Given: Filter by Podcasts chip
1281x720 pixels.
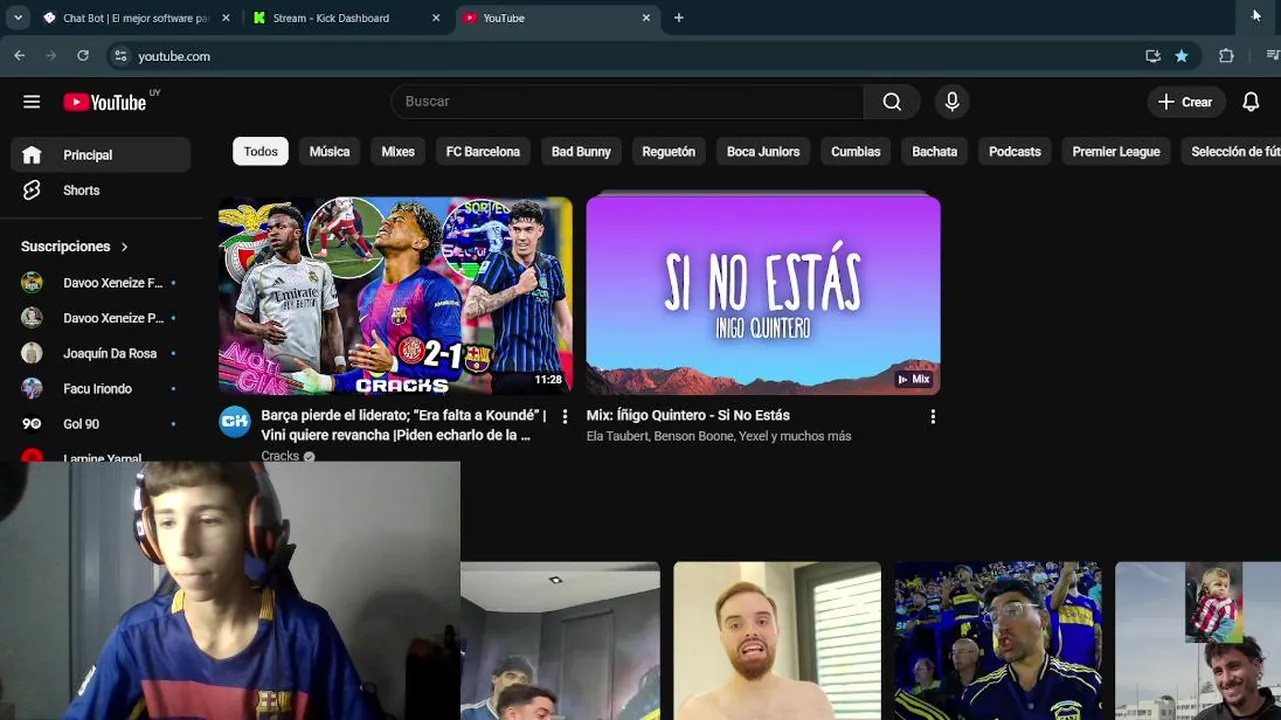Looking at the screenshot, I should click(x=1015, y=152).
